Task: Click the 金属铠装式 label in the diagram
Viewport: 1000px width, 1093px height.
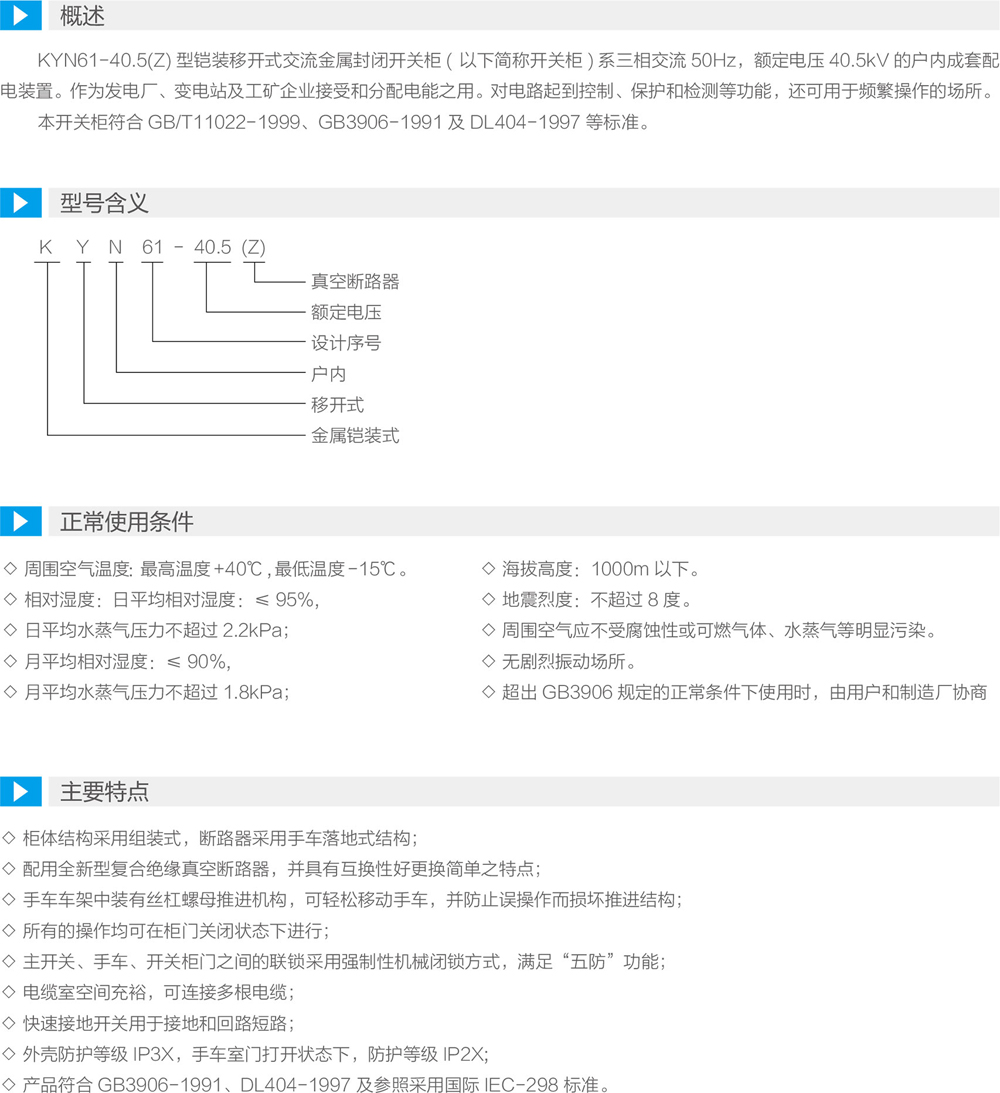Action: coord(355,436)
